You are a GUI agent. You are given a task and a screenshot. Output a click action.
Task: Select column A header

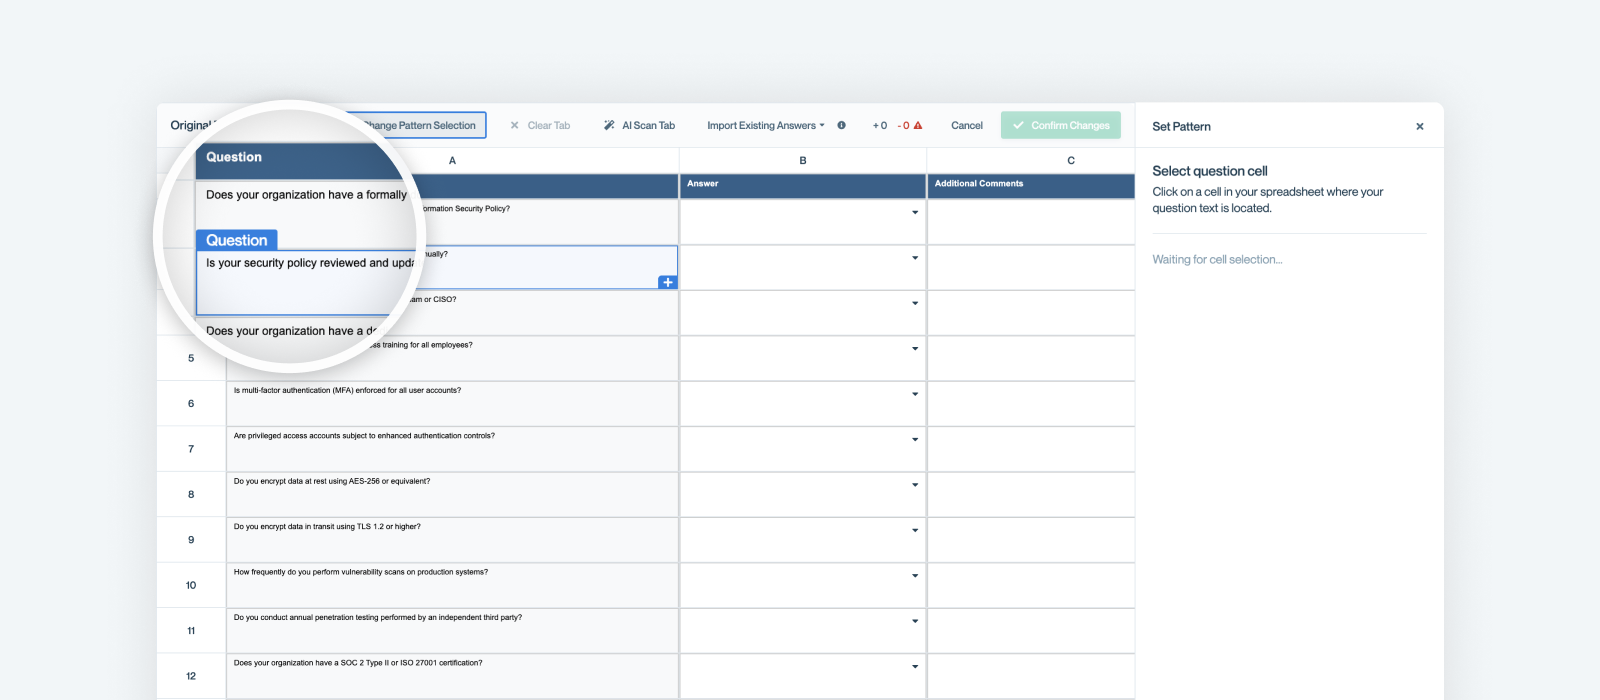coord(452,160)
